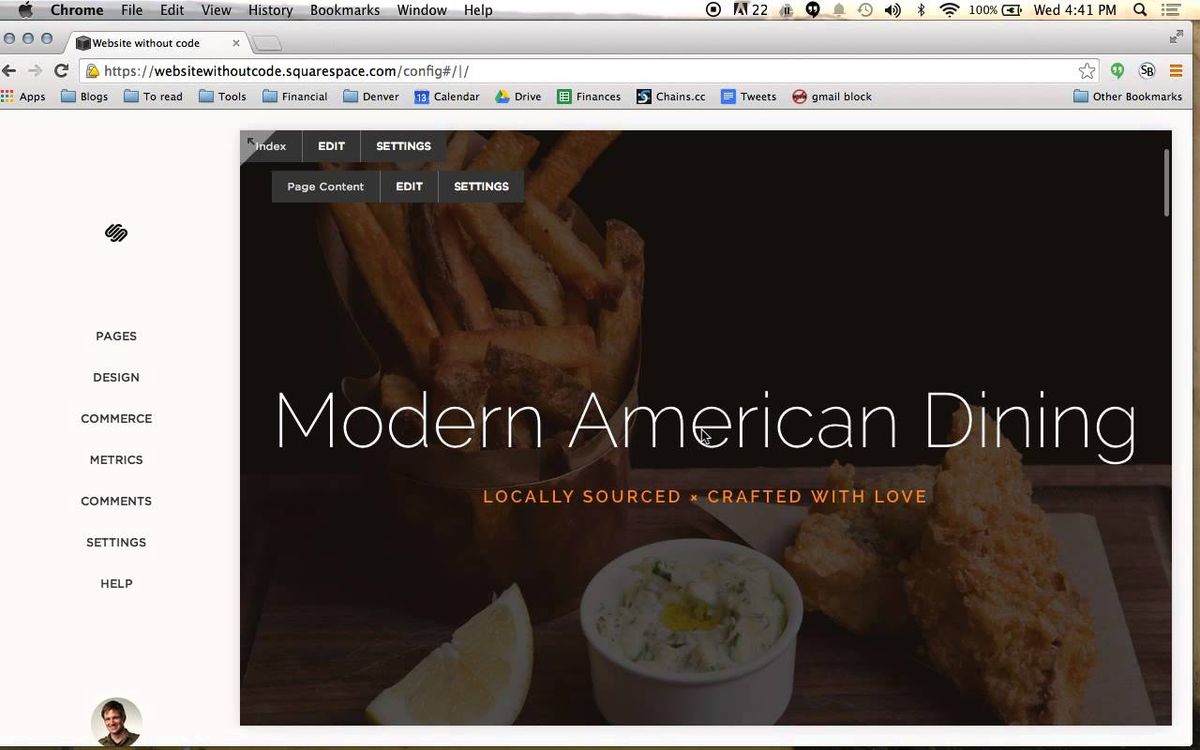Image resolution: width=1200 pixels, height=750 pixels.
Task: Click EDIT next to Page Content
Action: coord(409,186)
